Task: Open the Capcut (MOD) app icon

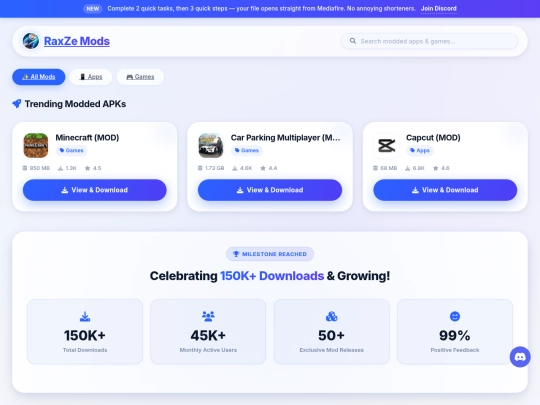Action: tap(386, 145)
